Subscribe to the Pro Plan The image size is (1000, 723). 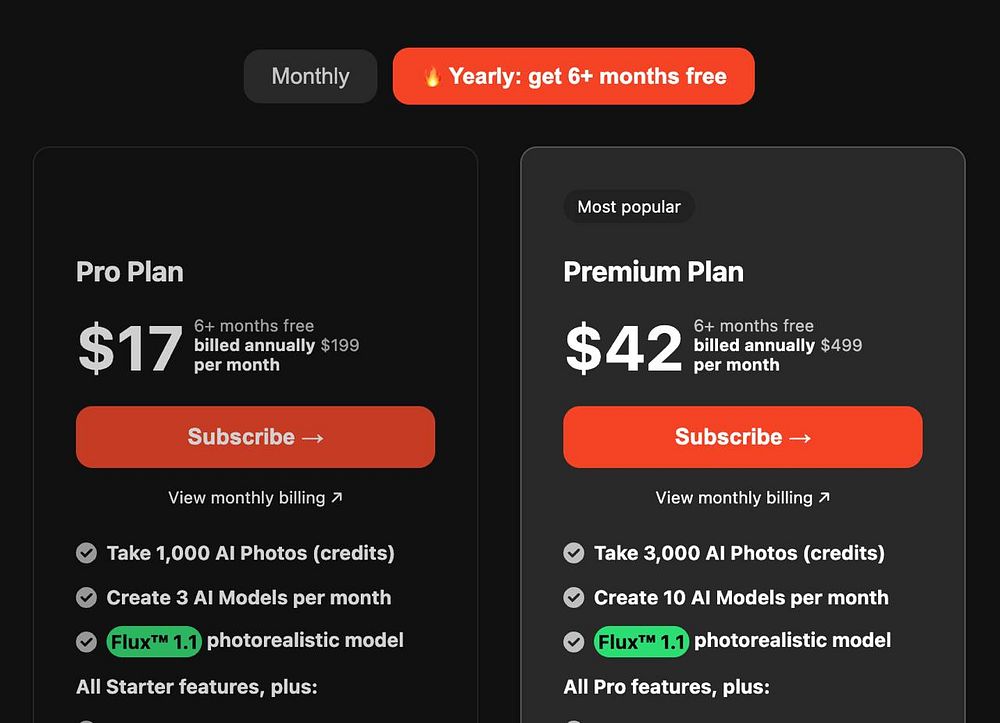255,437
